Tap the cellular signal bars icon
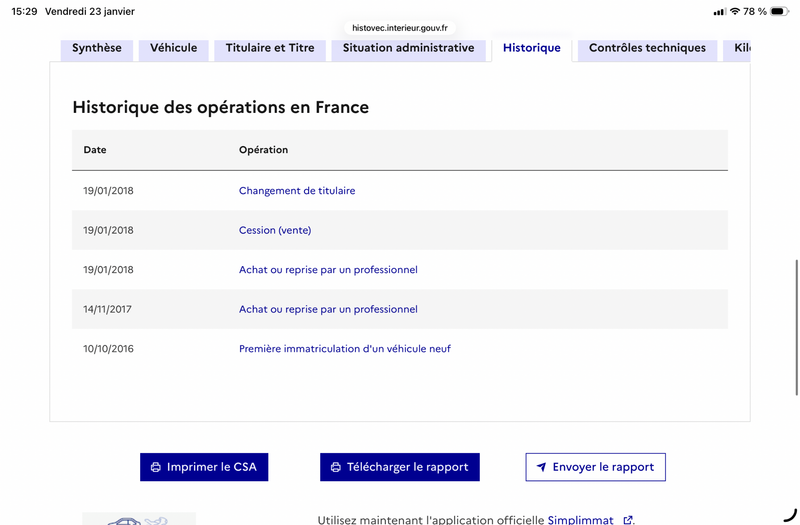The height and width of the screenshot is (525, 800). [719, 11]
